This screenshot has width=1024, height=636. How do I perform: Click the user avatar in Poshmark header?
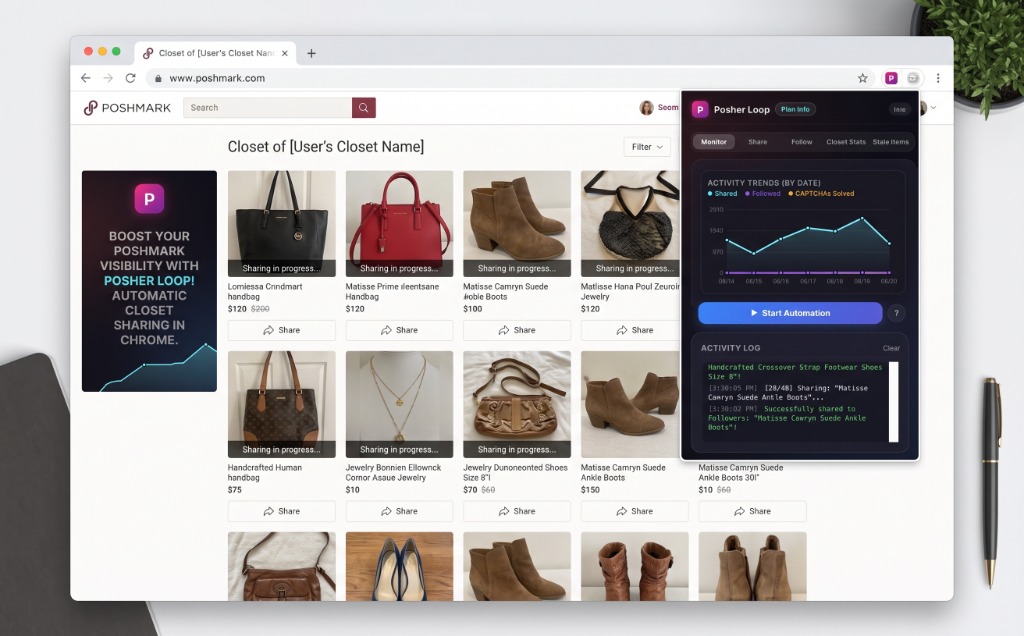[x=647, y=108]
